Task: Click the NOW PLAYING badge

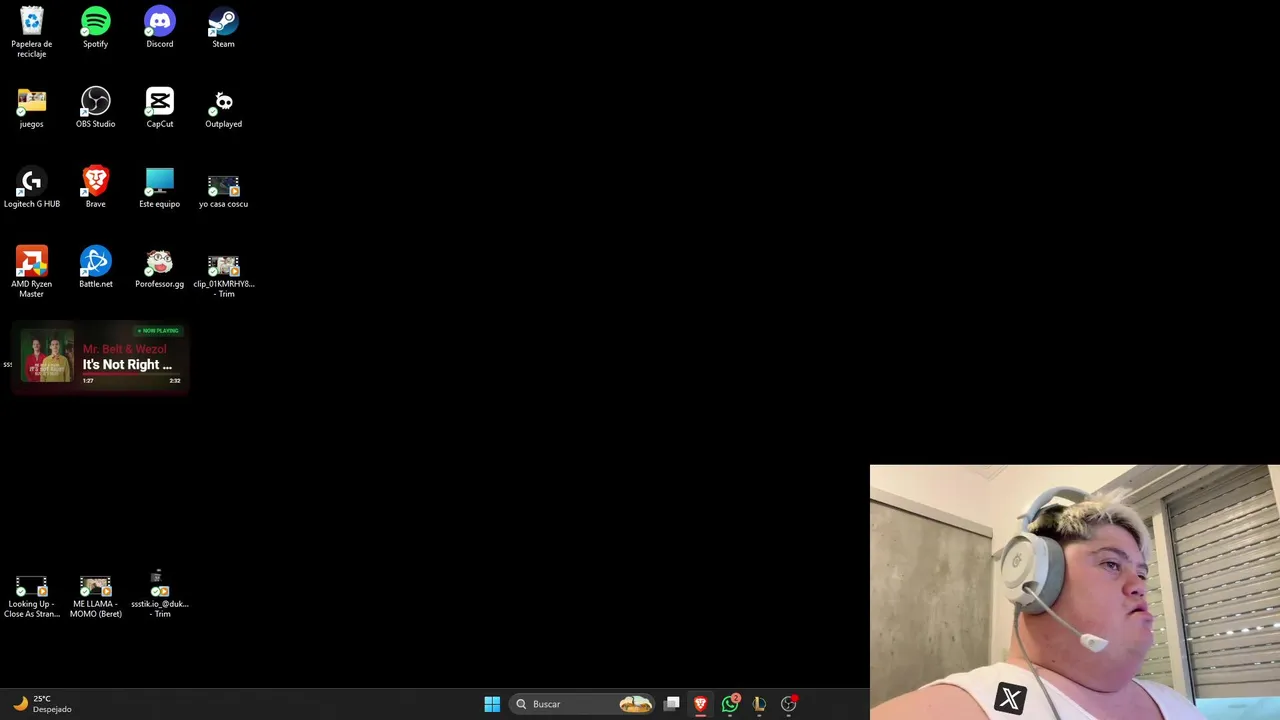Action: [158, 331]
